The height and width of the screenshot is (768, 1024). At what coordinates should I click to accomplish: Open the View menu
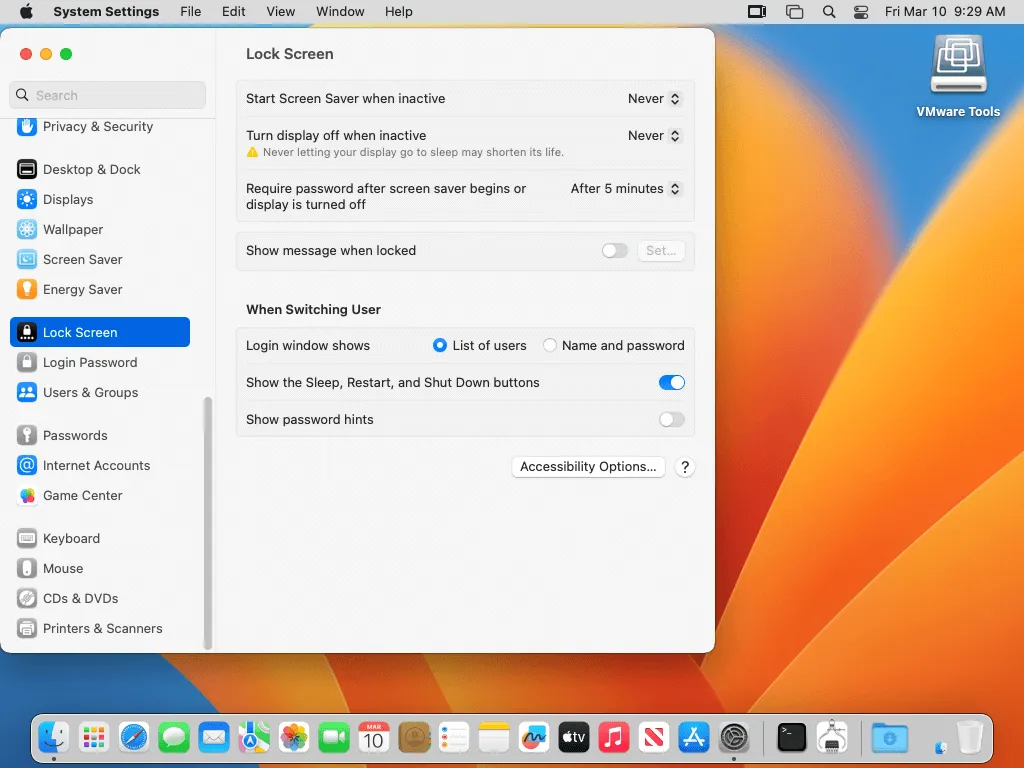[x=280, y=12]
